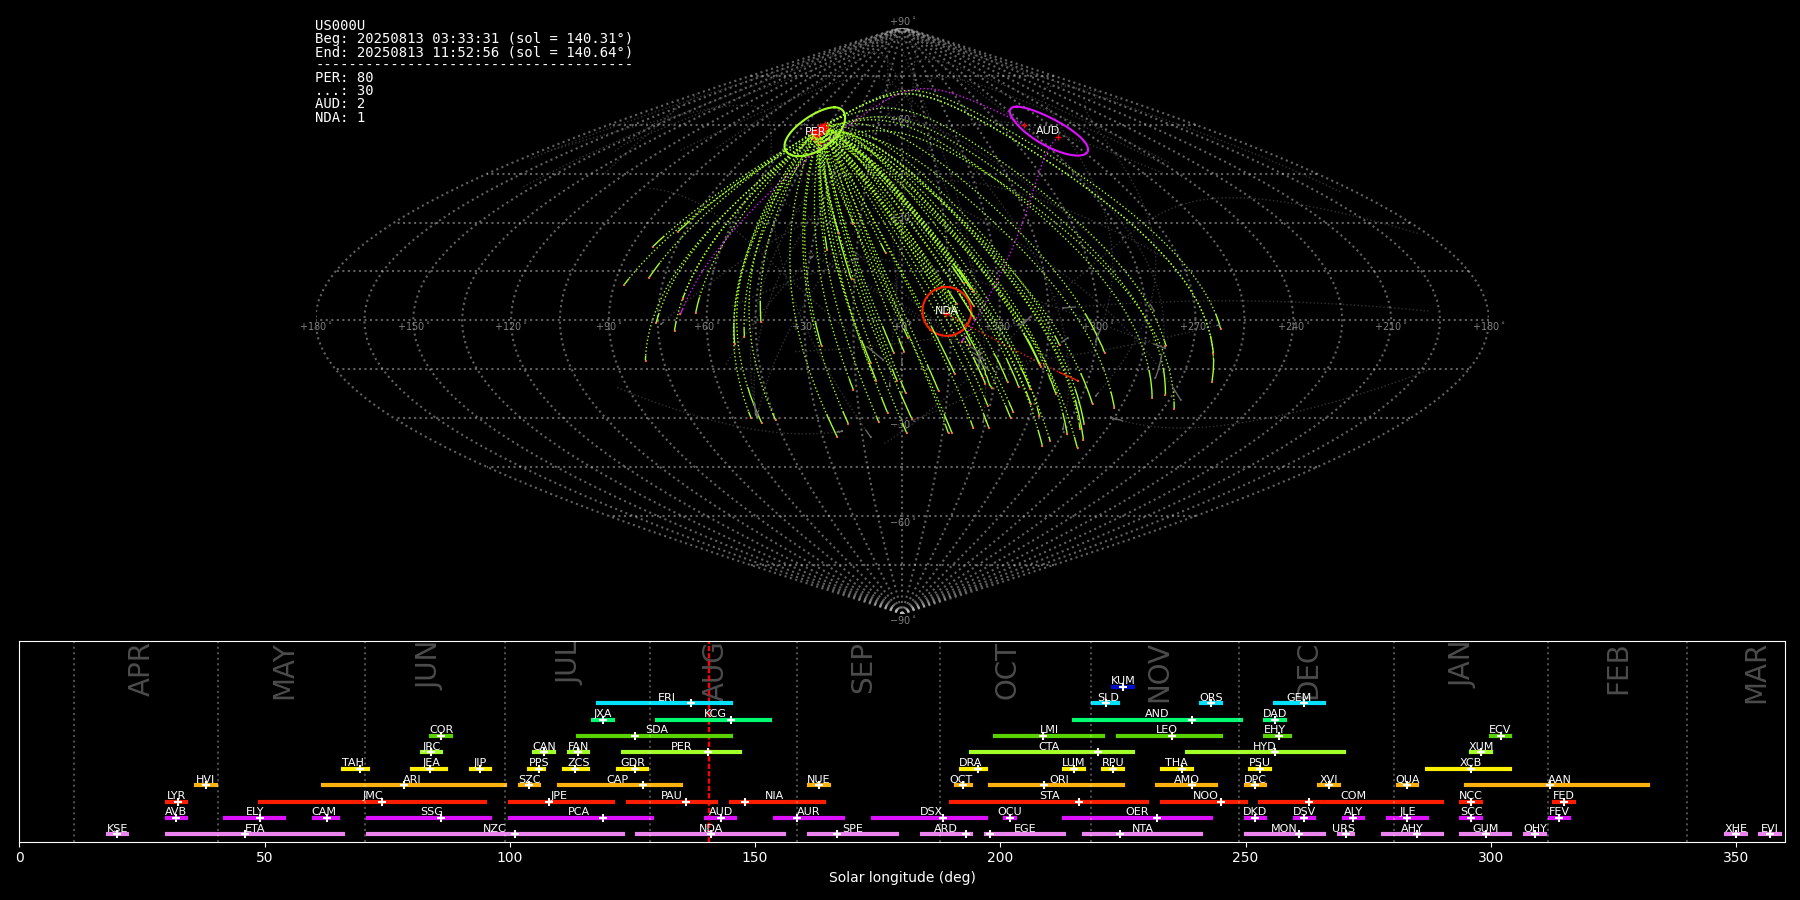The height and width of the screenshot is (900, 1800).
Task: Click the 'NDA: 1' count in the legend
Action: pyautogui.click(x=340, y=118)
